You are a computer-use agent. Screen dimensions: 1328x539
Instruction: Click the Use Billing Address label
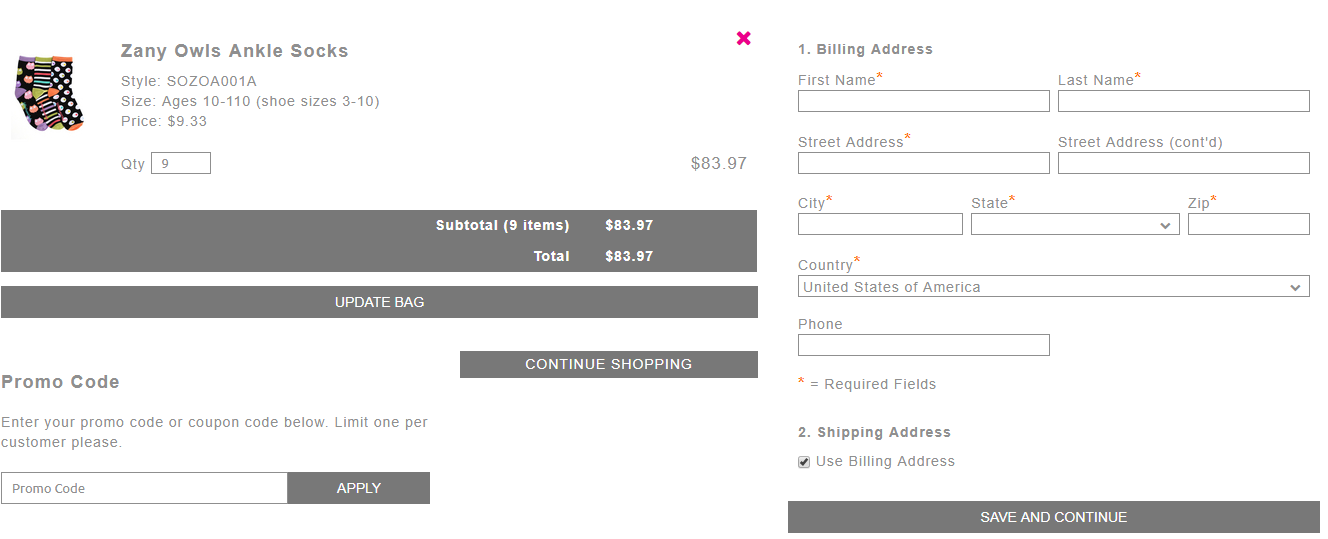[x=885, y=461]
